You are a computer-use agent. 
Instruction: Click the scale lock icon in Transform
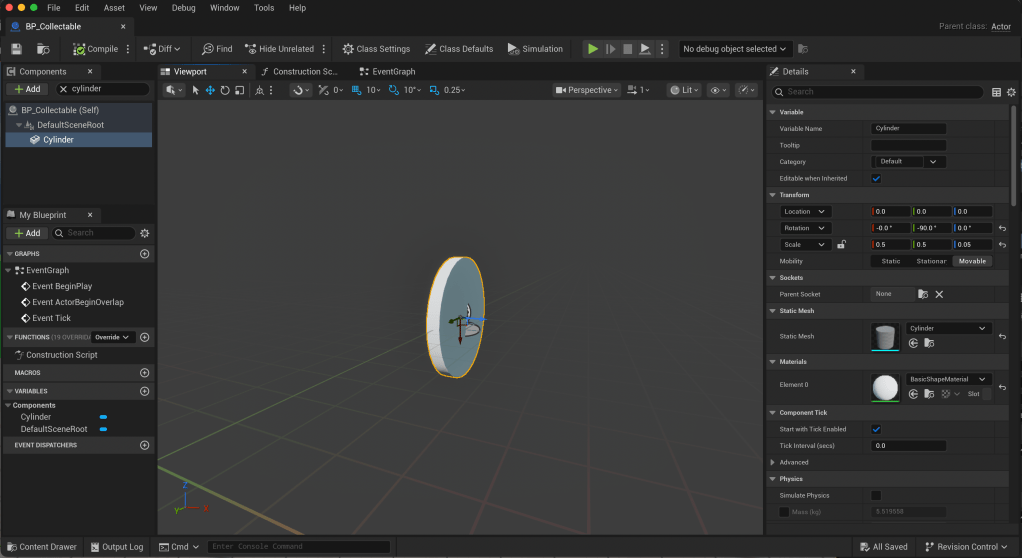(842, 244)
